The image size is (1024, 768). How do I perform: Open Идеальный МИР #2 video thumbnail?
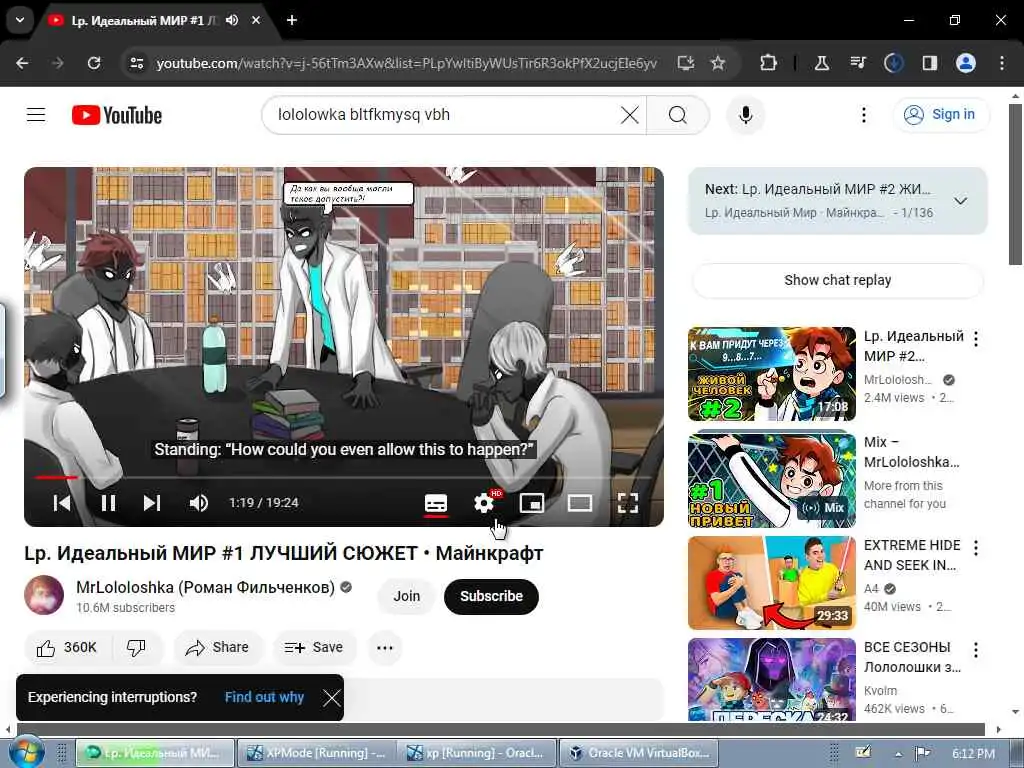tap(771, 374)
